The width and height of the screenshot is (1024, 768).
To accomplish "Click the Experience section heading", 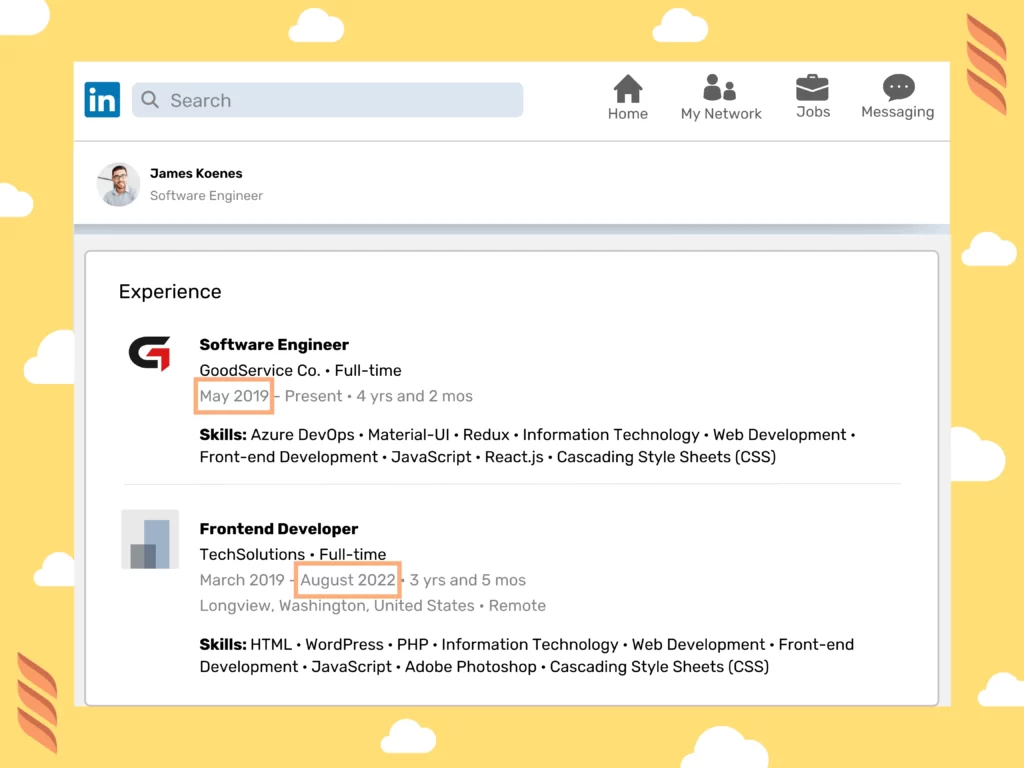I will [170, 291].
